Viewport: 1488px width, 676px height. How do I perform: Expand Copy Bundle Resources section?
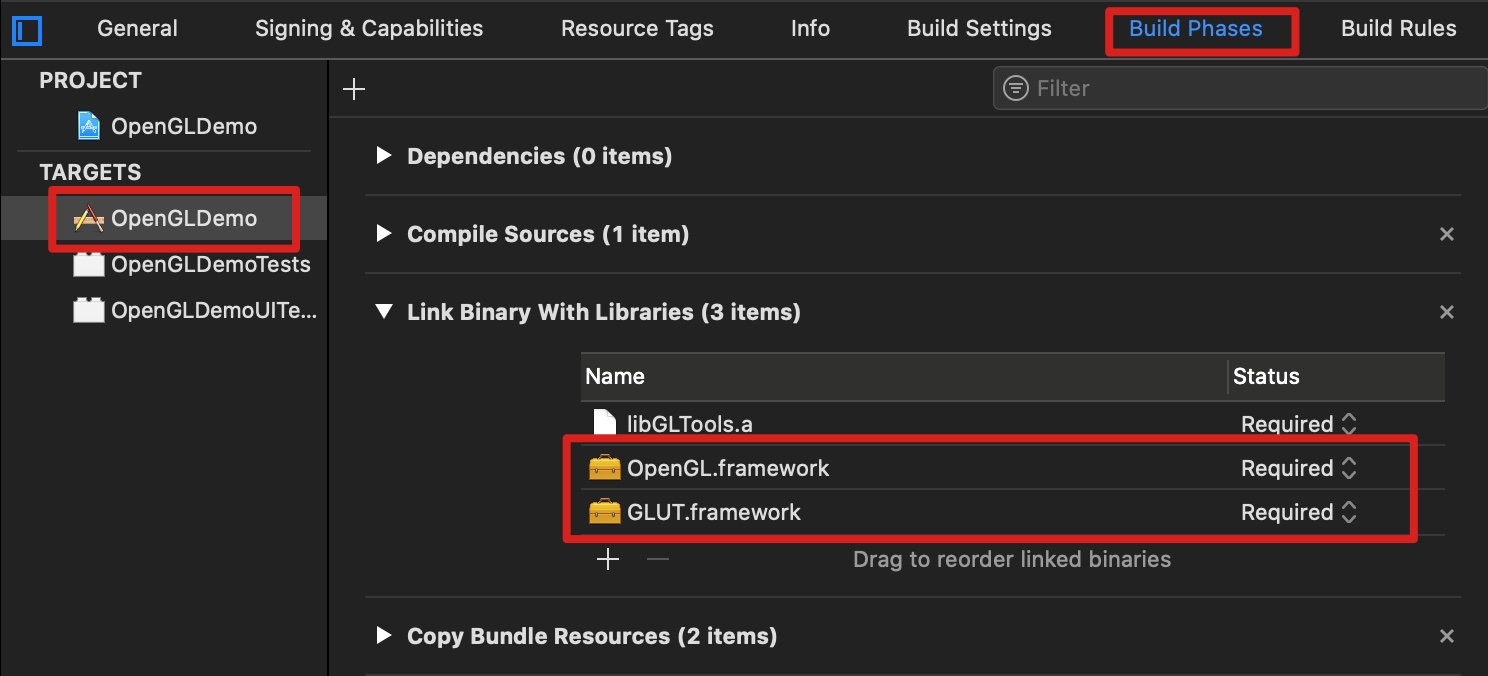pyautogui.click(x=382, y=636)
